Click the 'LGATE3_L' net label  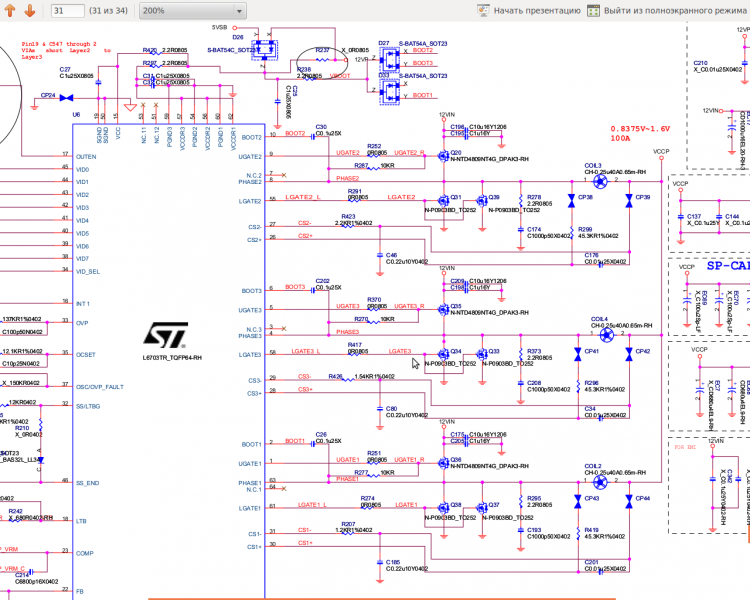tap(306, 351)
